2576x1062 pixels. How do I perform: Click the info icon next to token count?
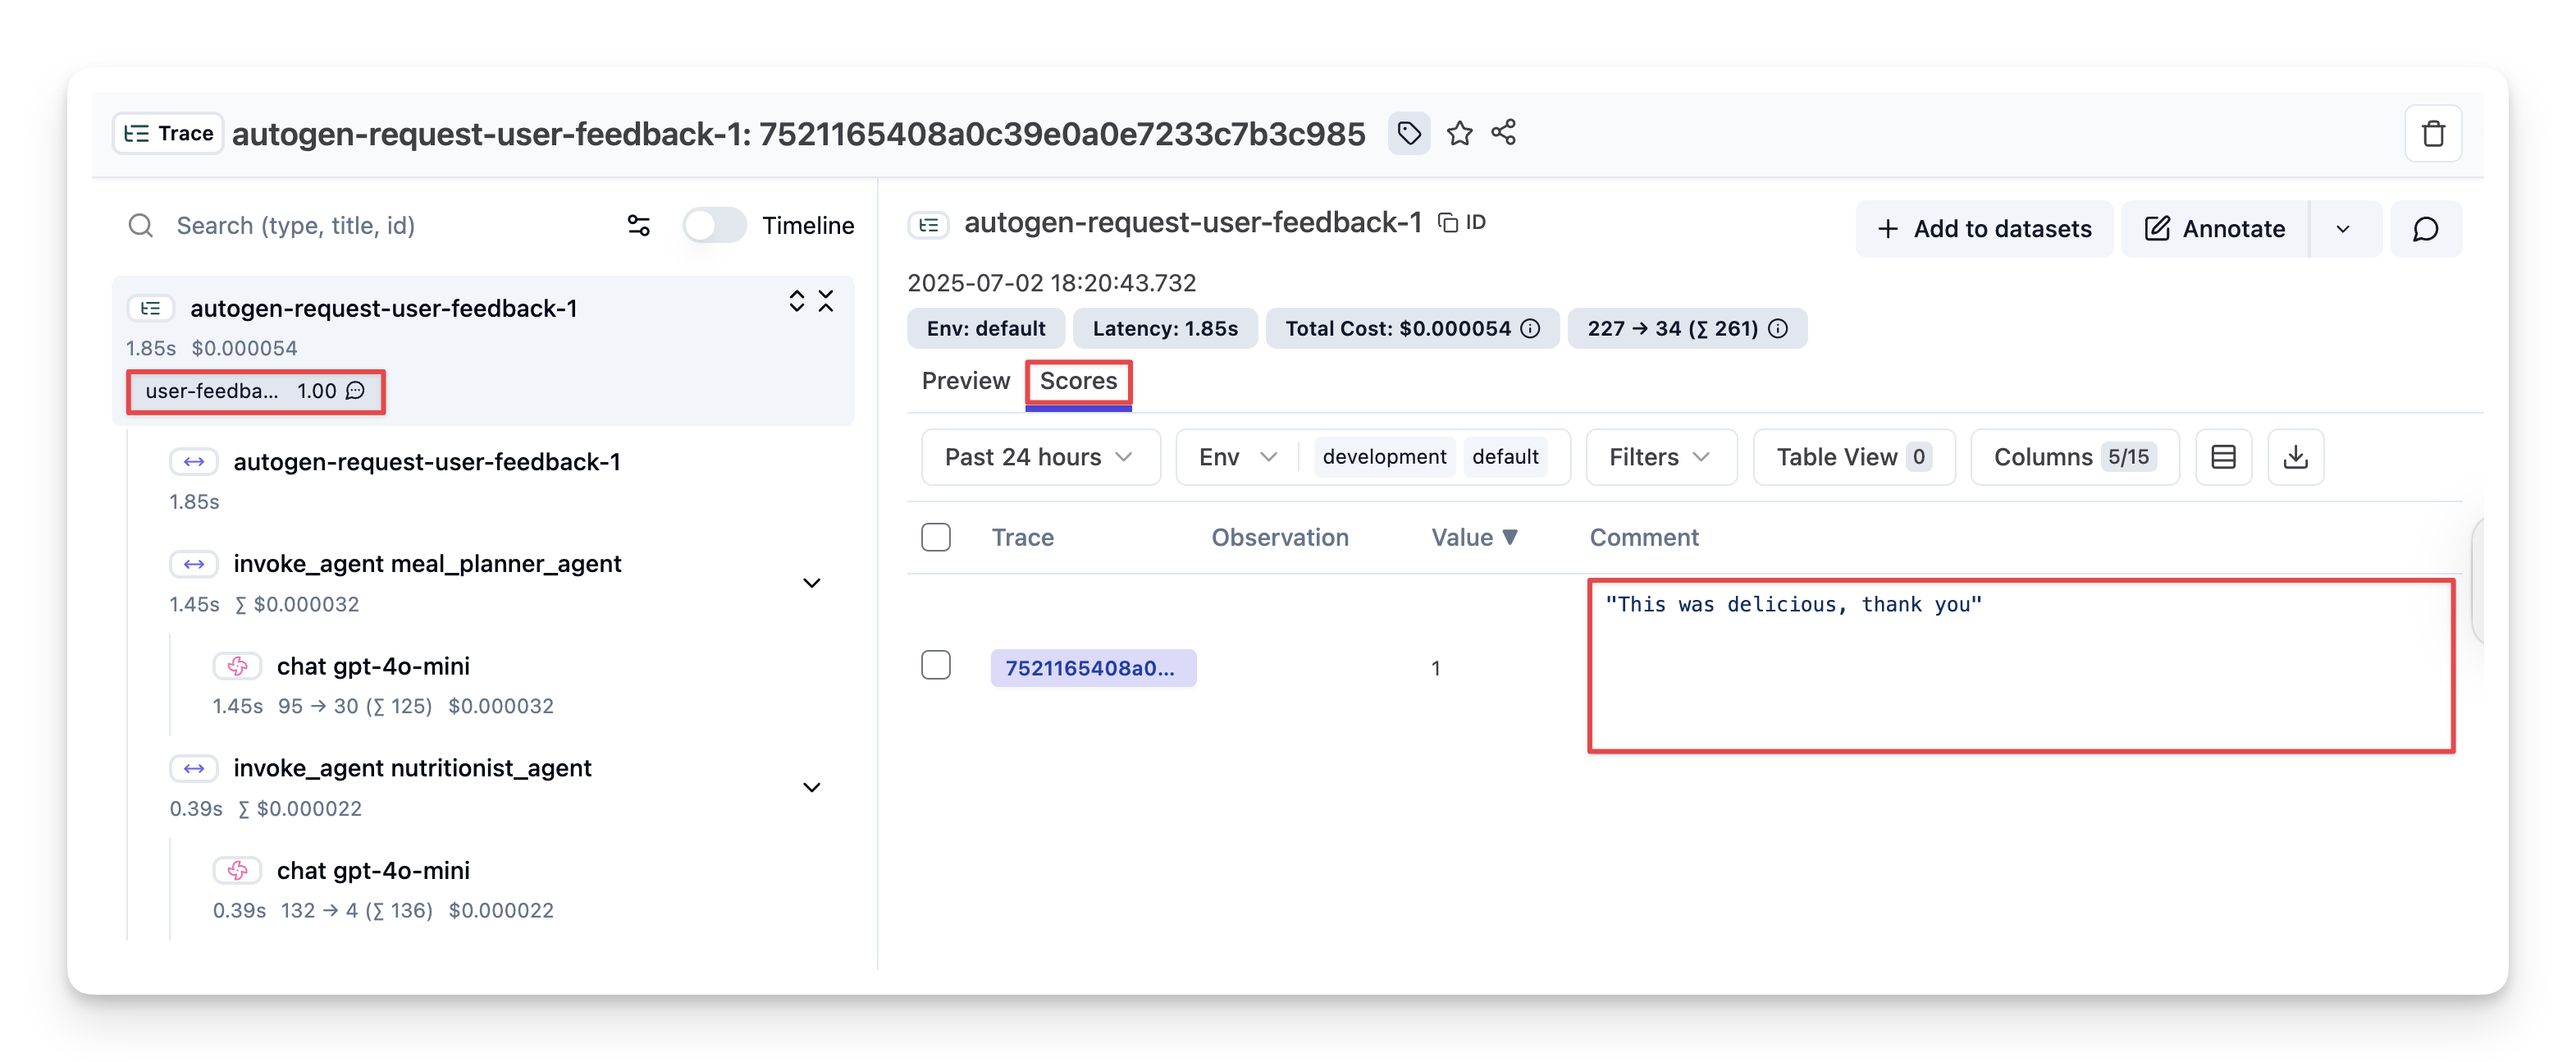point(1777,329)
